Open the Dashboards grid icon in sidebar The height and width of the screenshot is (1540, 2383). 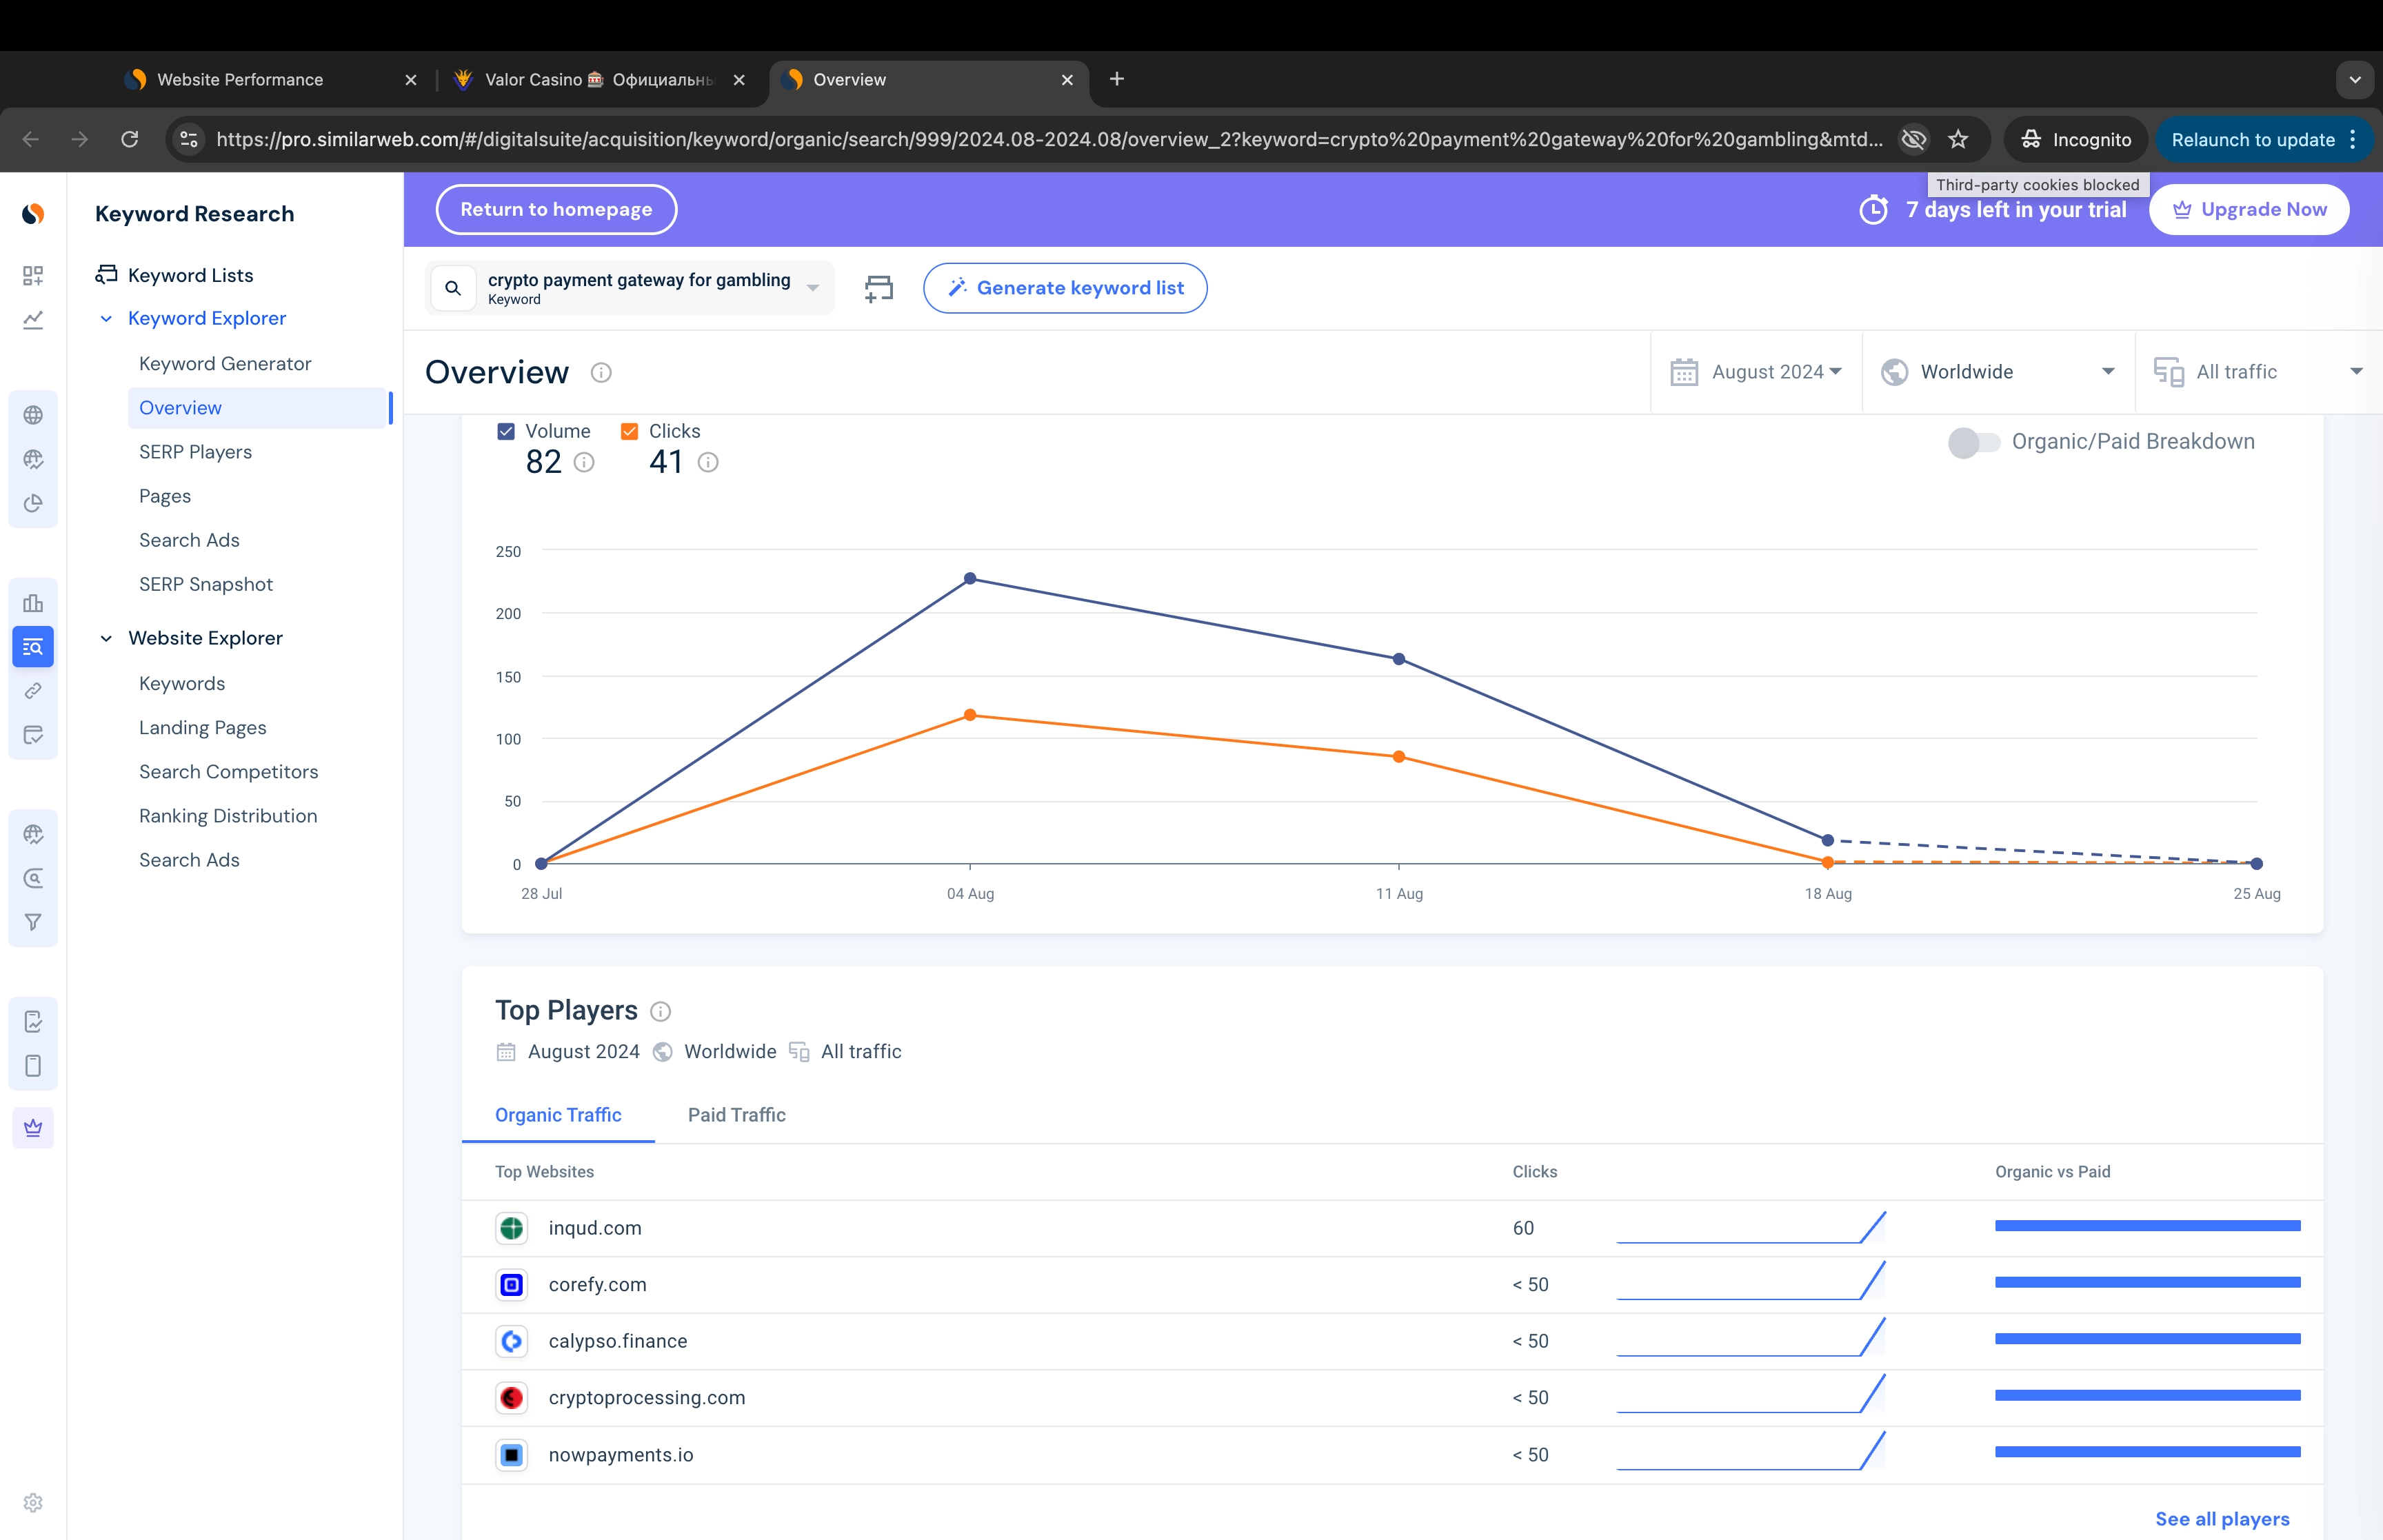point(33,276)
